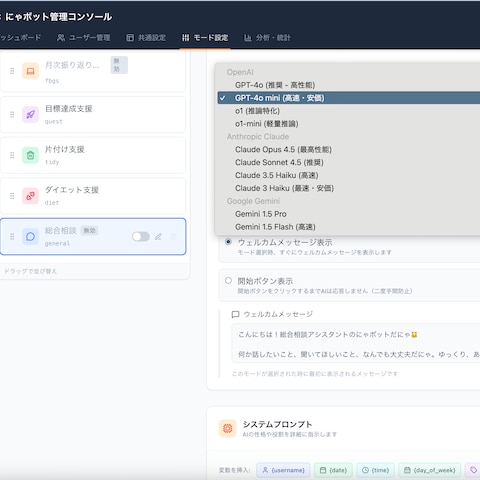Screen dimensions: 480x480
Task: Insert the {day_of_week} variable
Action: coord(430,470)
